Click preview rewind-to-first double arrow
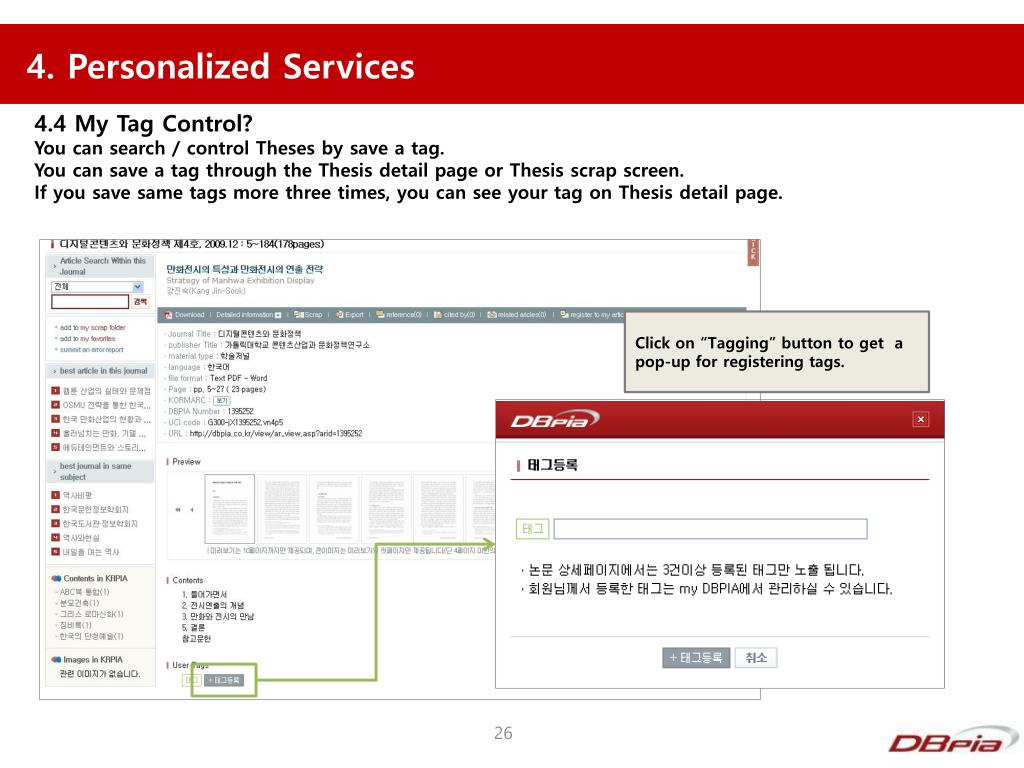 [x=178, y=509]
